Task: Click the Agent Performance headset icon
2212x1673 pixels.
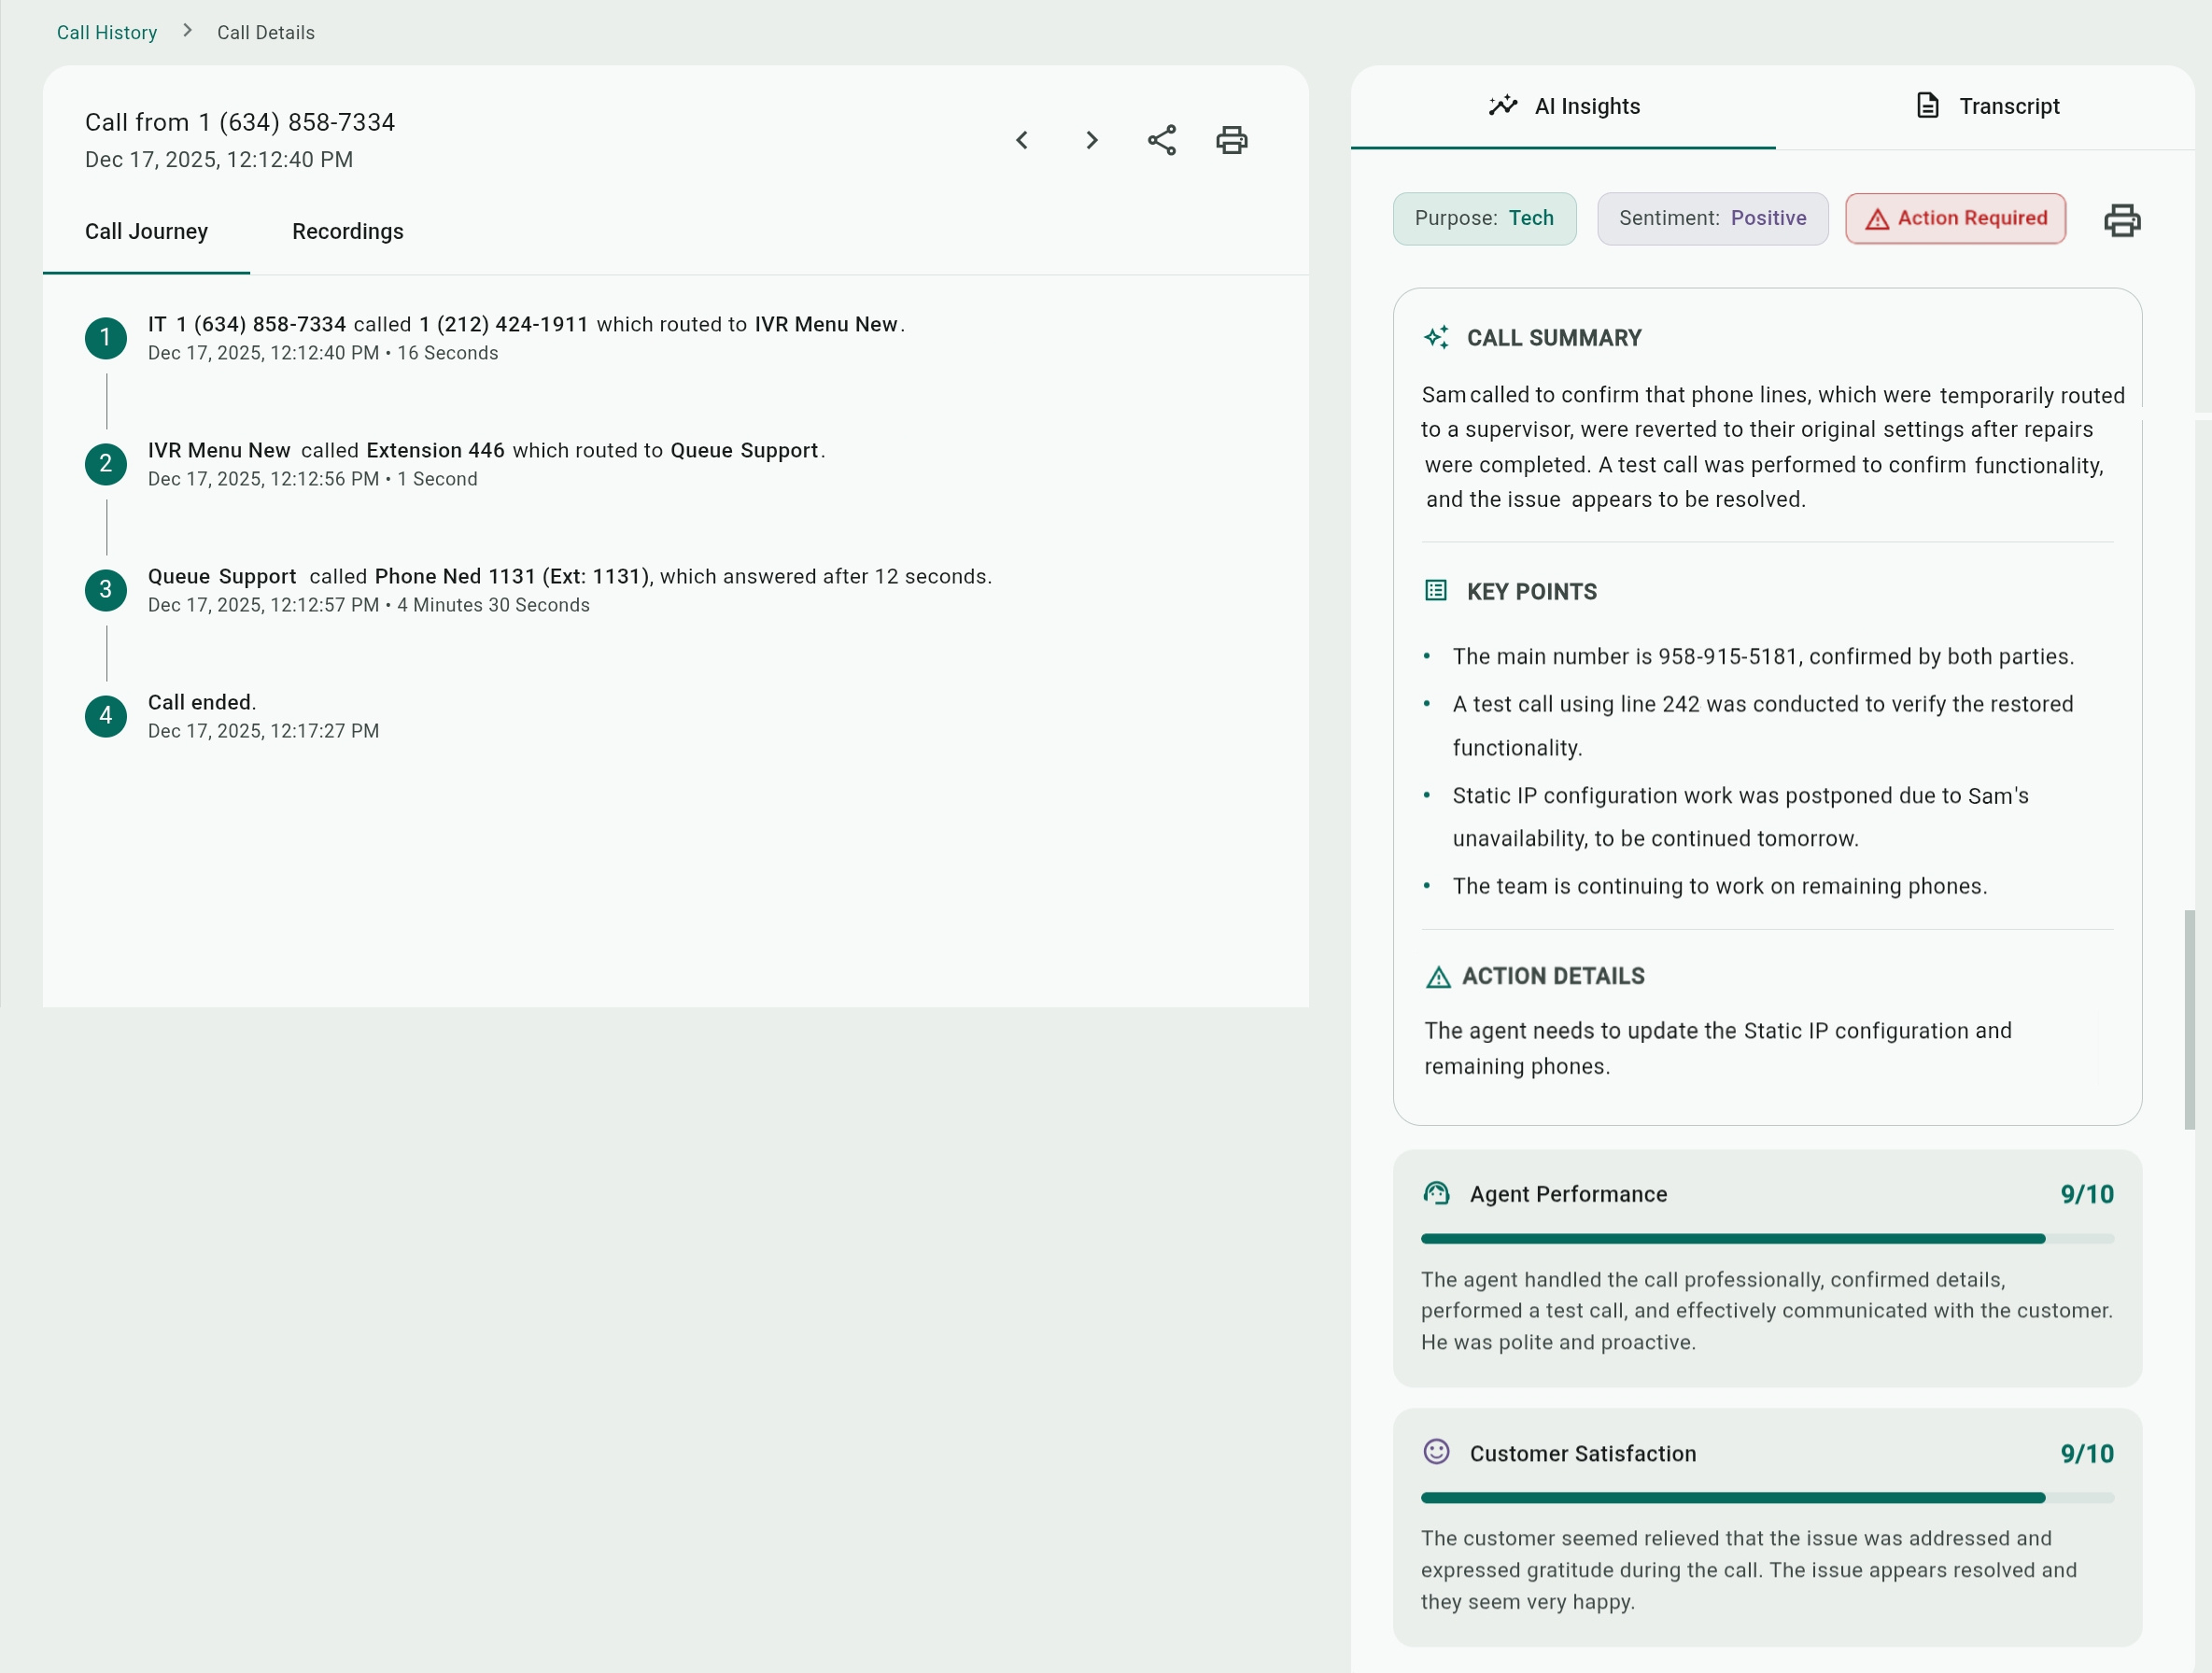Action: coord(1436,1193)
